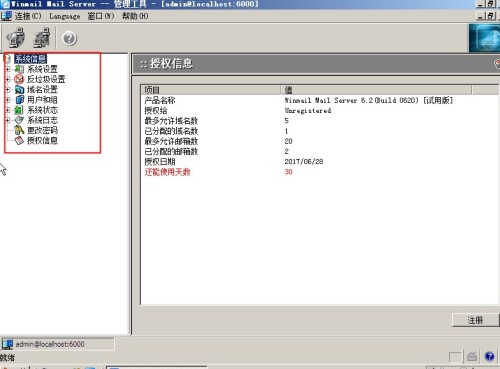Click the 2017/06/28 date value
Screen dimensions: 500x369
(x=304, y=162)
